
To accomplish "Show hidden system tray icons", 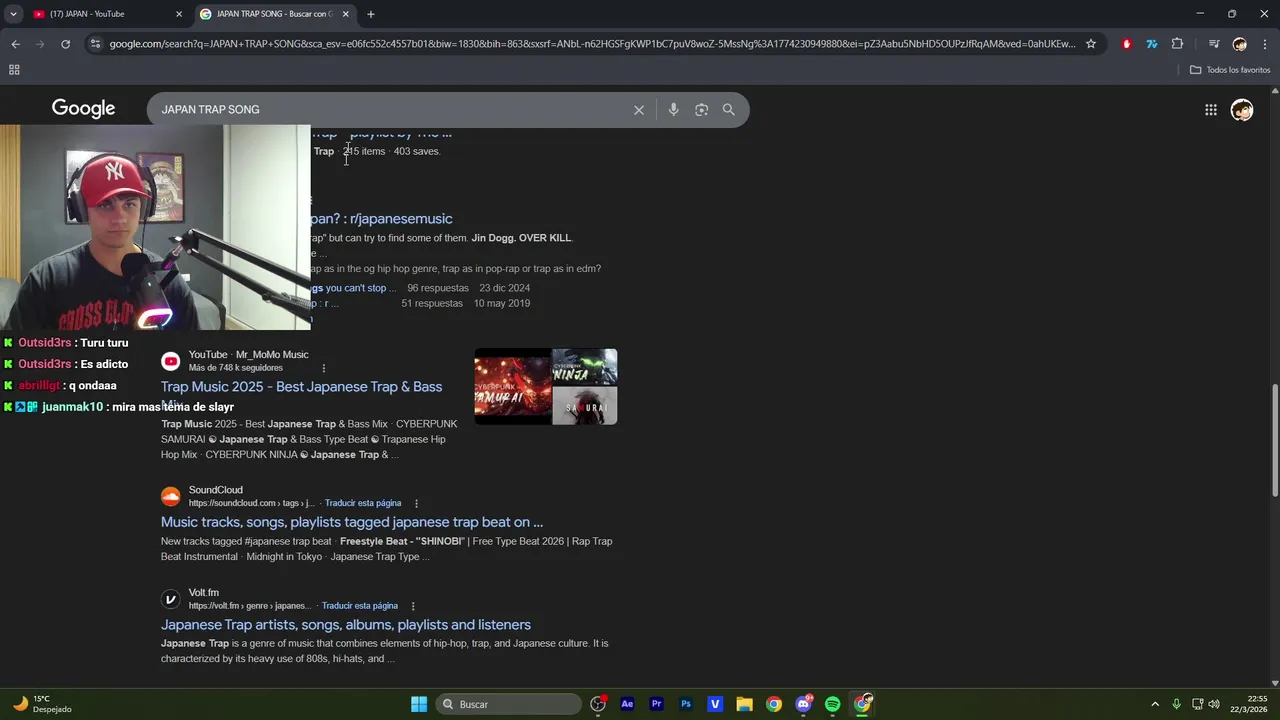I will (1155, 704).
